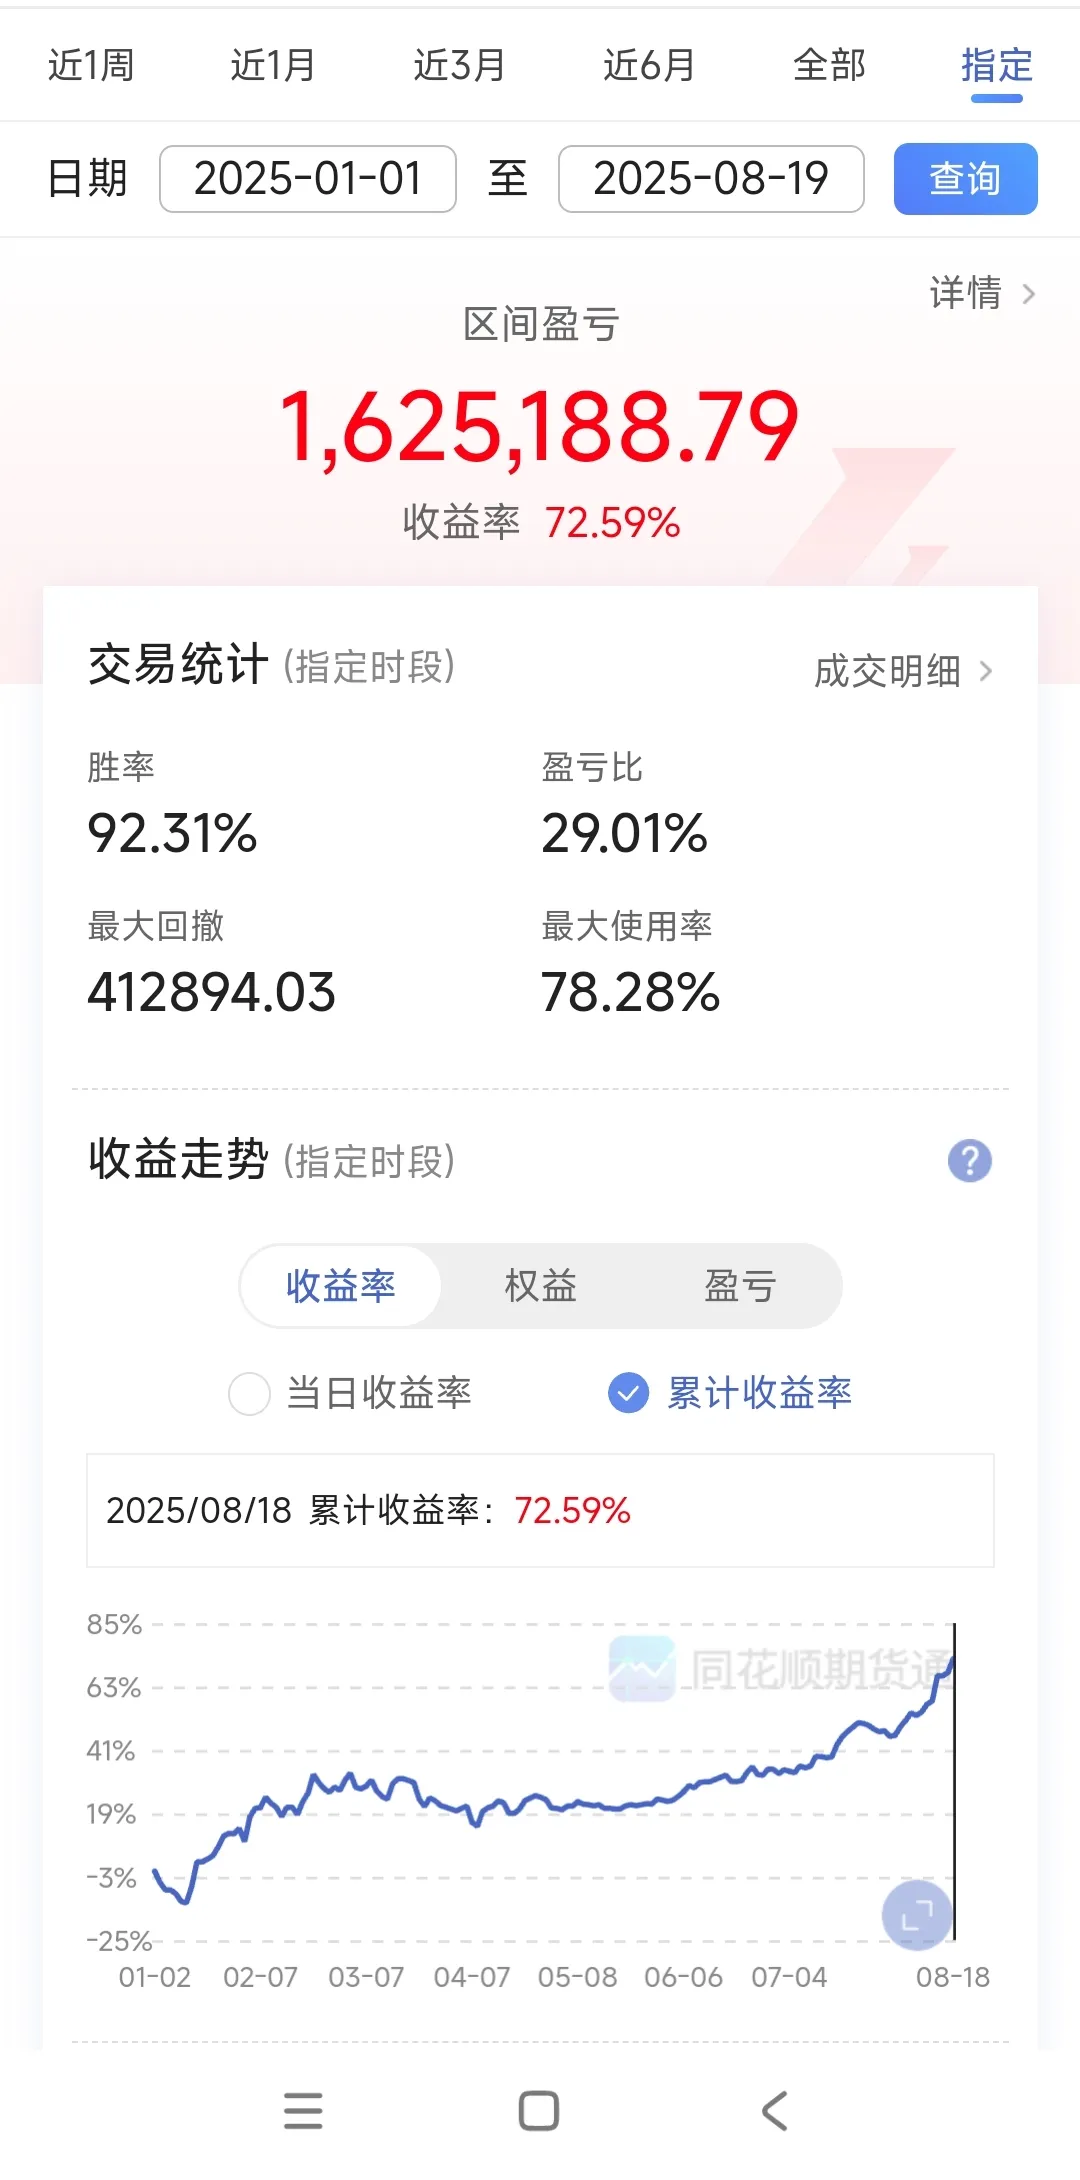Screen dimensions: 1080x2180
Task: Tap the chart's vertical cursor line at 08-18
Action: 954,1780
